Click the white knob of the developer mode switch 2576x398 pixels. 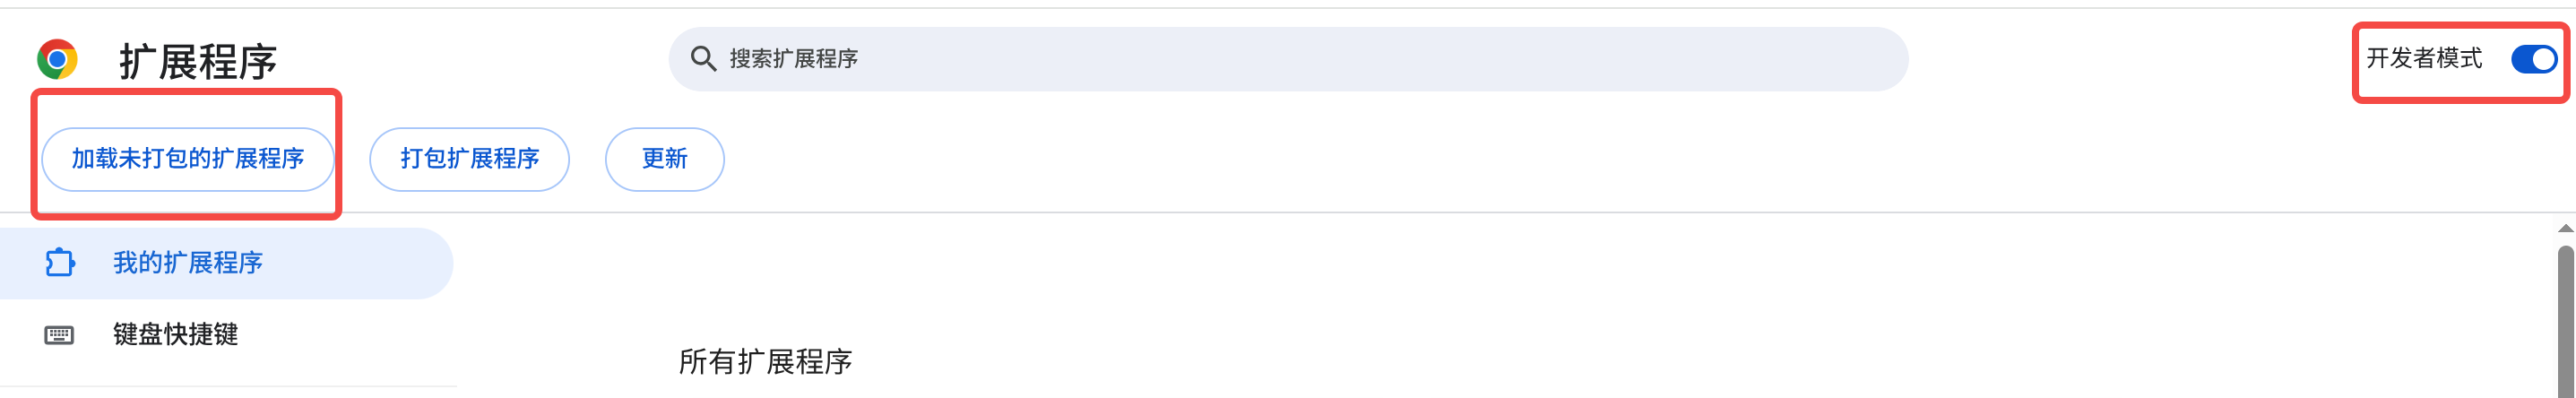point(2544,60)
